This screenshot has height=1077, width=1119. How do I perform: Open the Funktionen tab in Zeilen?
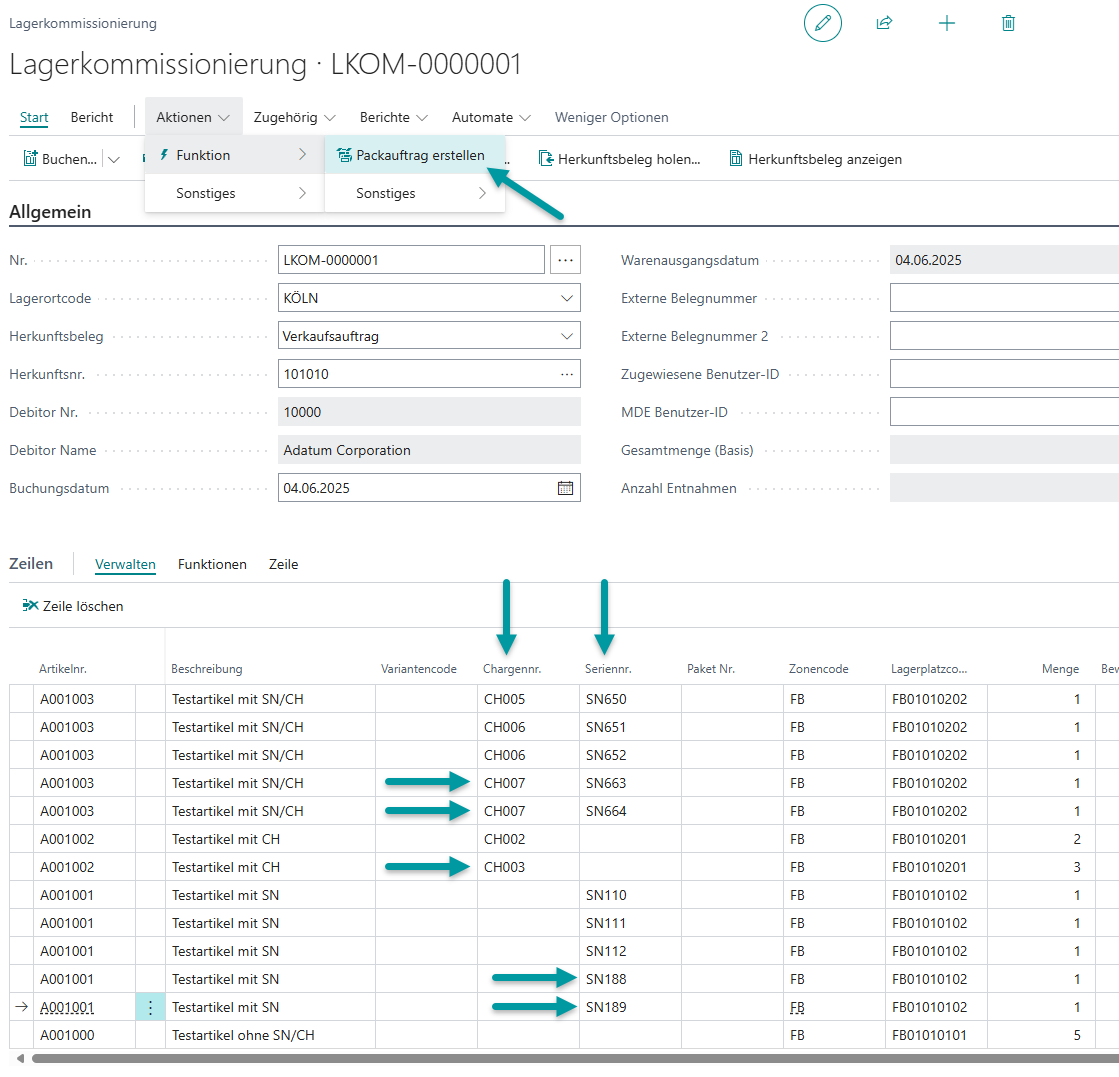(x=212, y=564)
